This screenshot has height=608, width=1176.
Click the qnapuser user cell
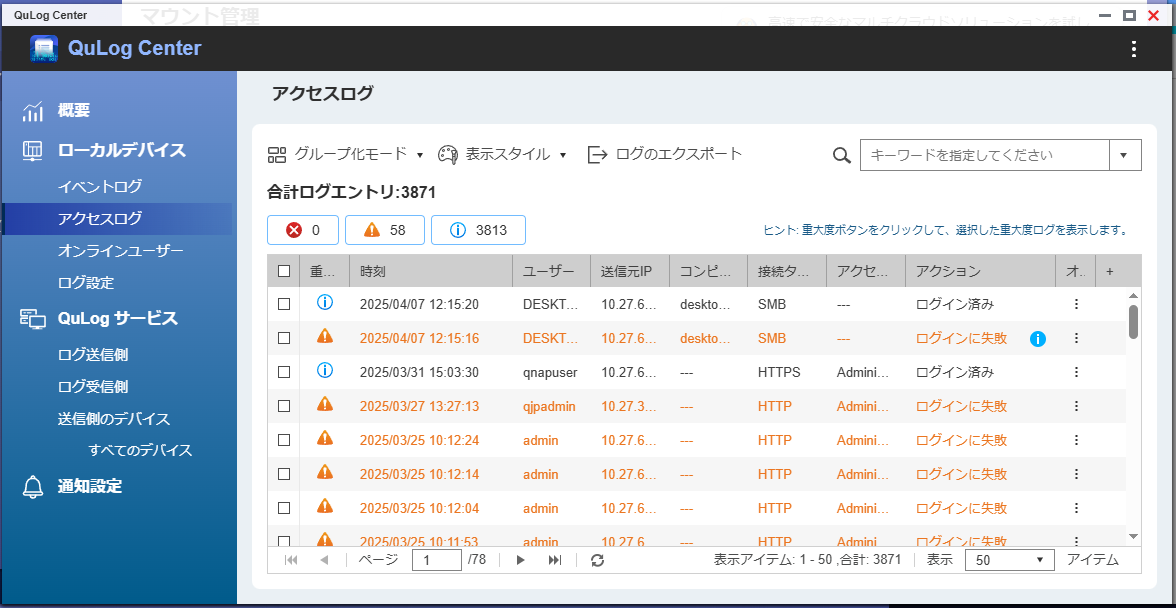point(550,373)
